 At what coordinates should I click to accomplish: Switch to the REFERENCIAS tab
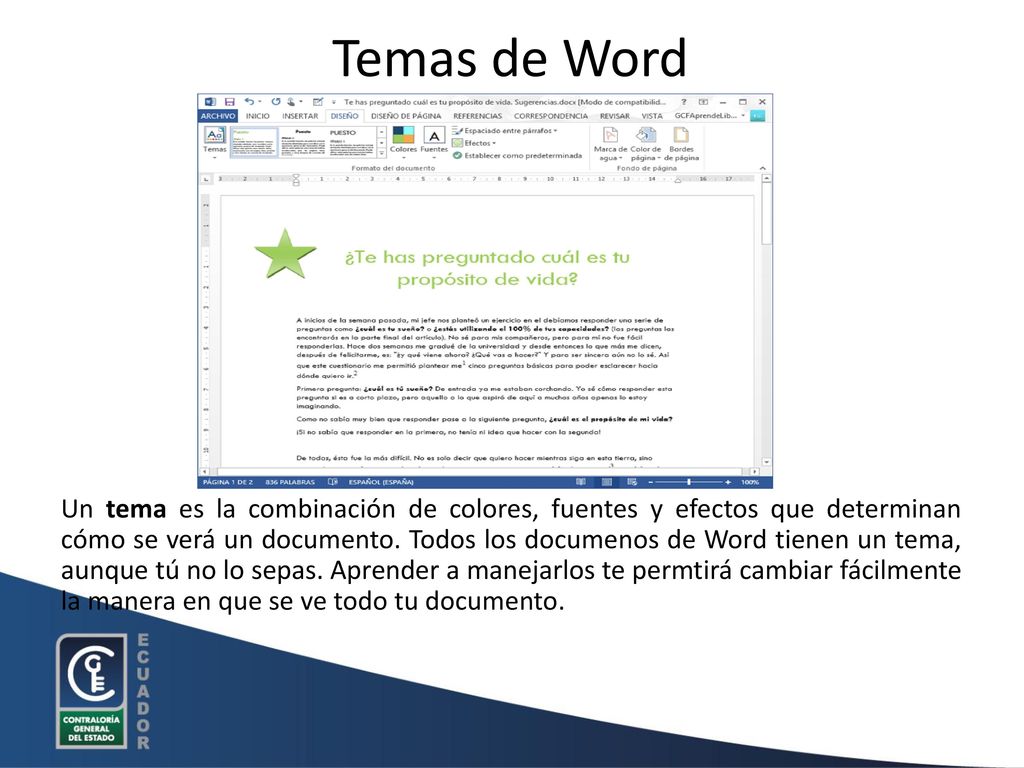click(x=477, y=116)
